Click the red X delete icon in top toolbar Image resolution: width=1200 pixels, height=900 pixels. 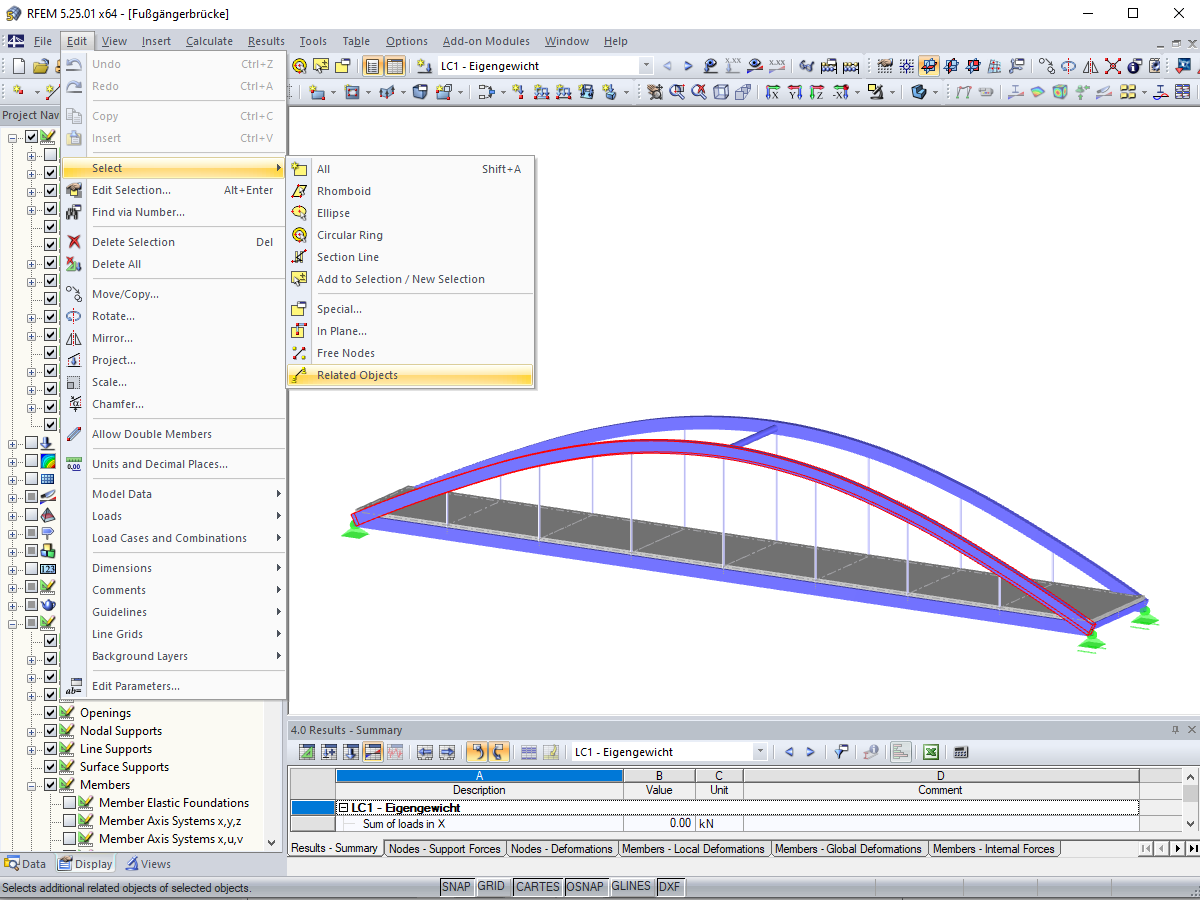(x=1112, y=66)
